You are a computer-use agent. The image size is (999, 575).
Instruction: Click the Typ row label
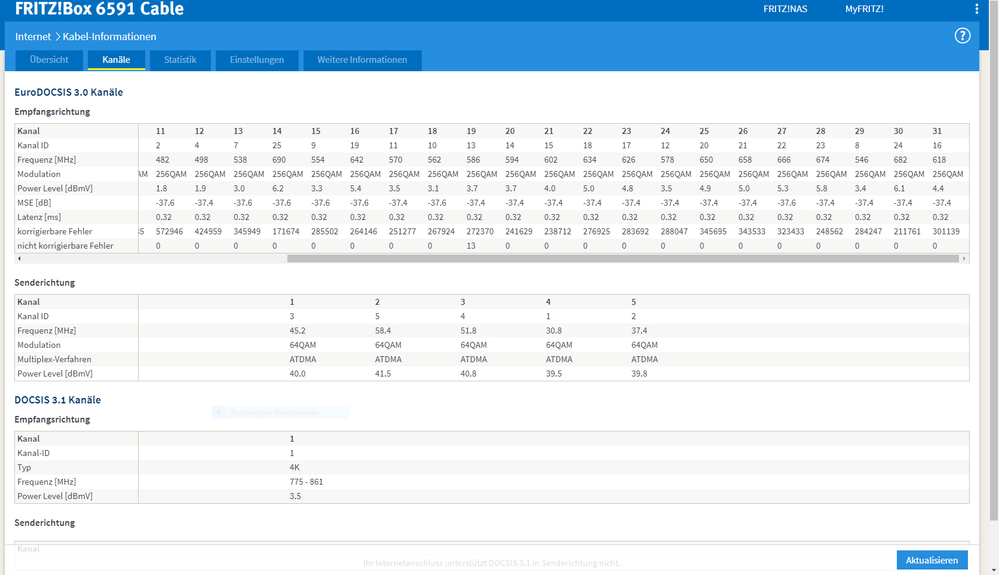[24, 467]
